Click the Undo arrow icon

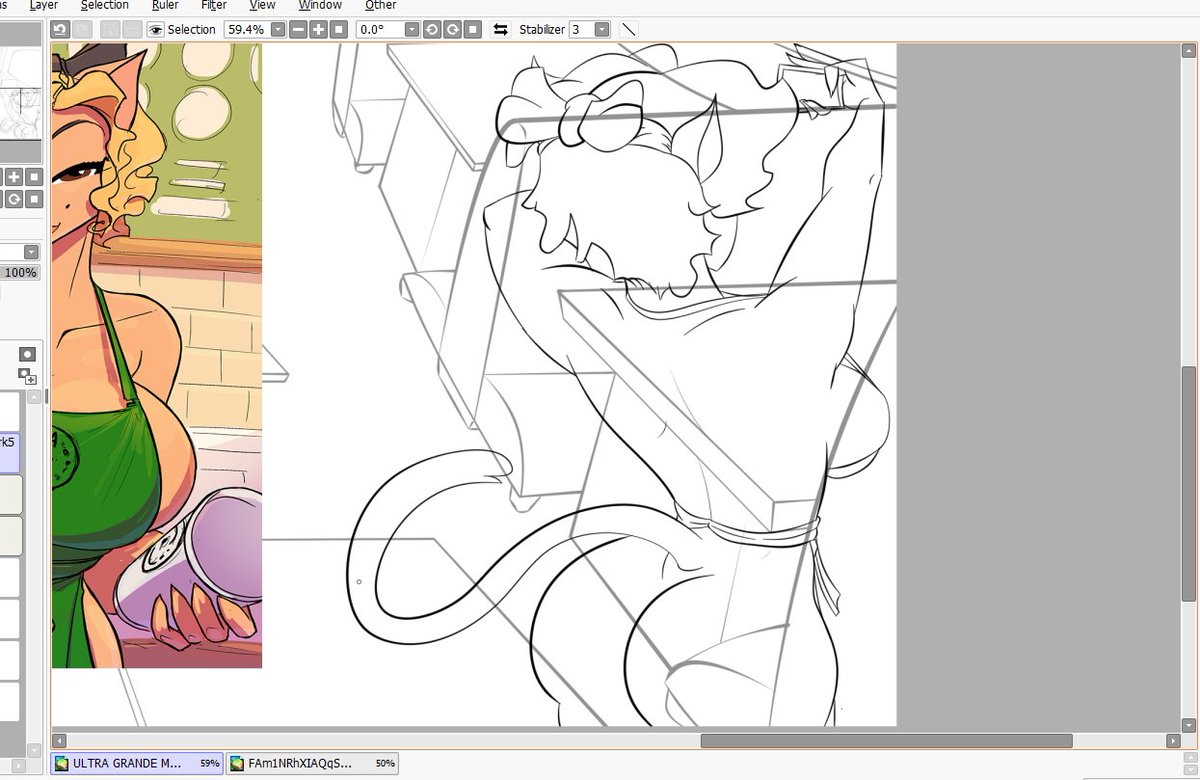point(60,30)
